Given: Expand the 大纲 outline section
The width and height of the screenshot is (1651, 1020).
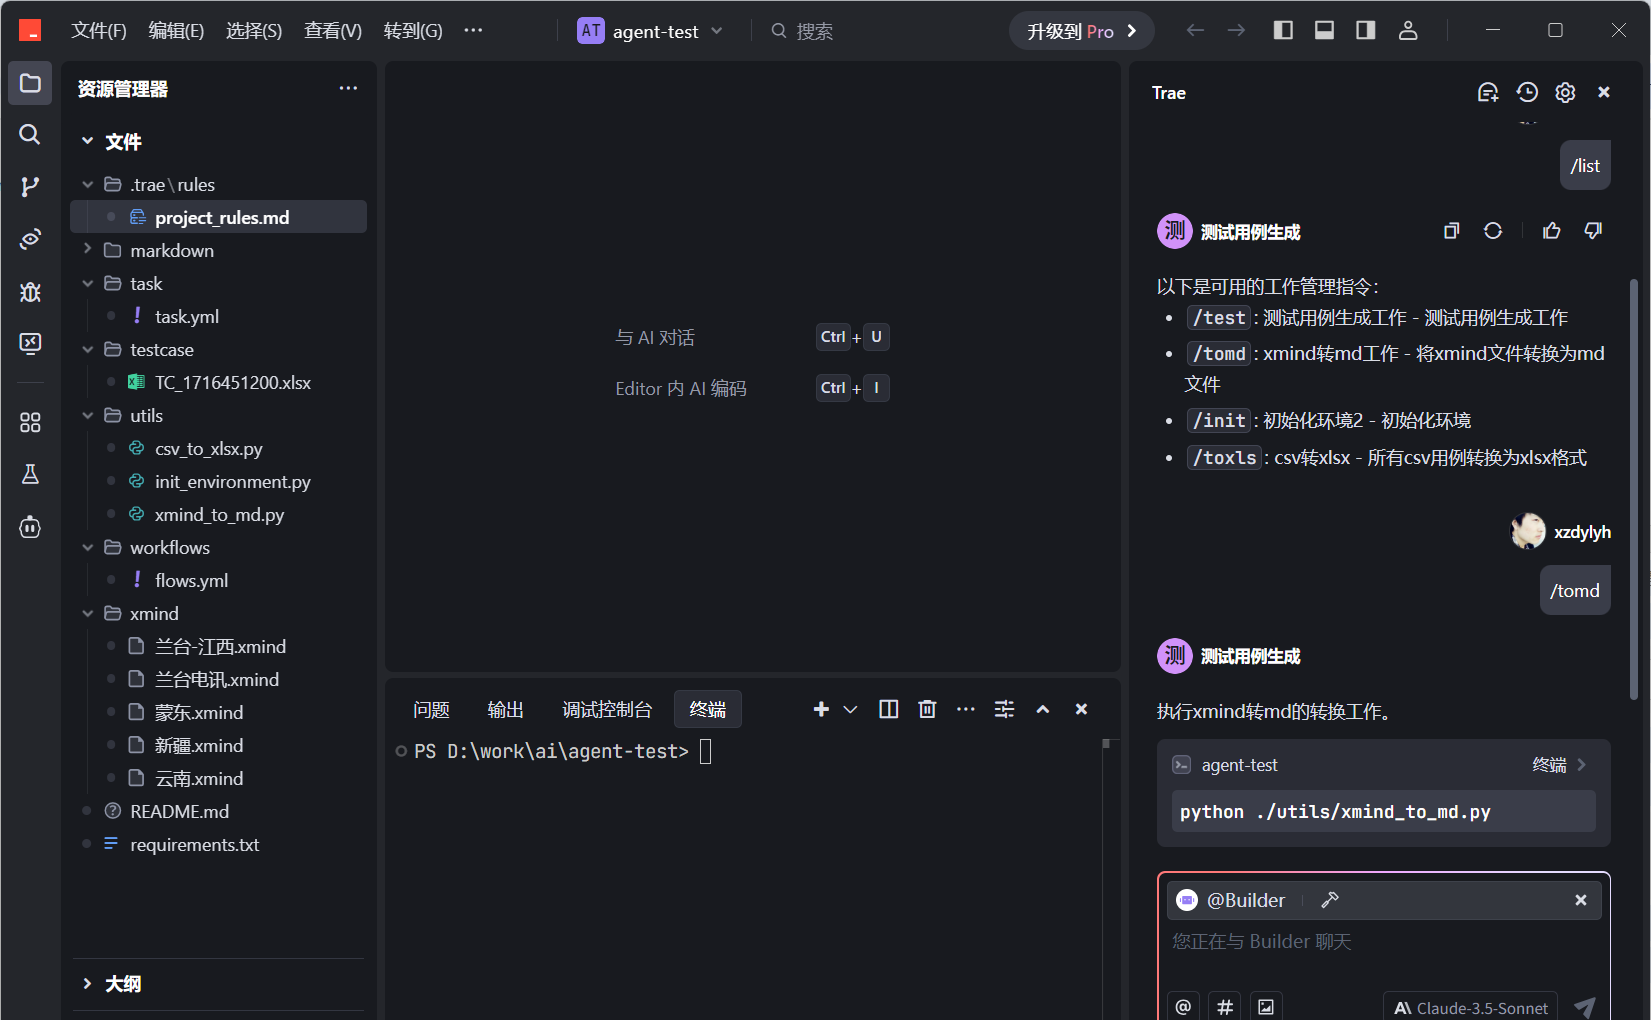Looking at the screenshot, I should click(123, 984).
